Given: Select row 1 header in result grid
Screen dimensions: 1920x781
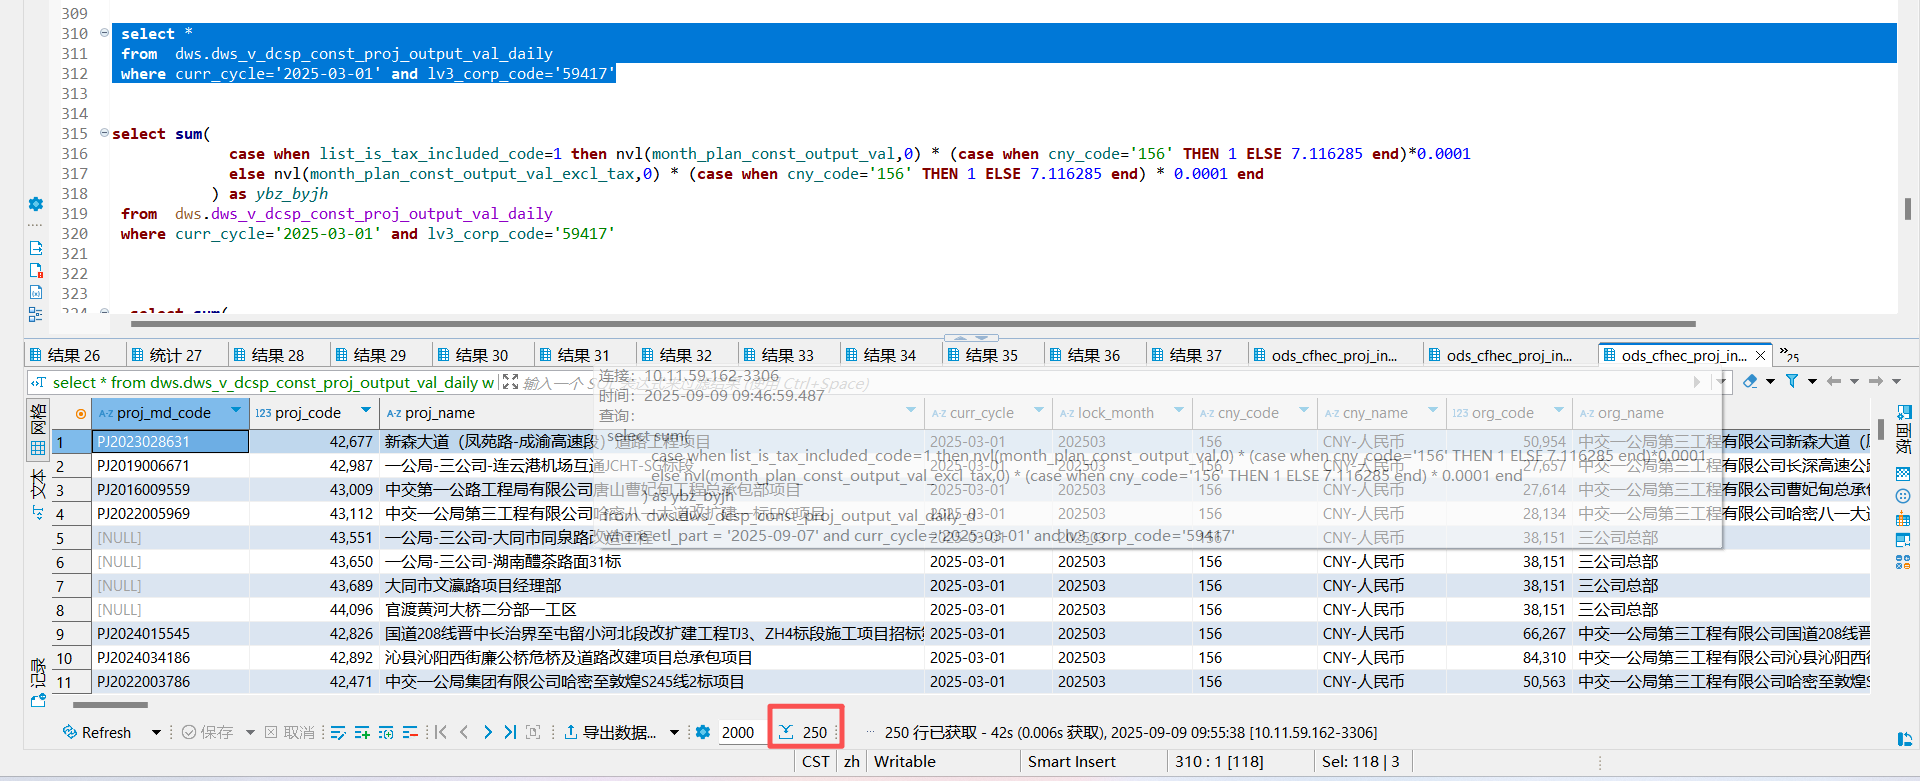Looking at the screenshot, I should (71, 442).
